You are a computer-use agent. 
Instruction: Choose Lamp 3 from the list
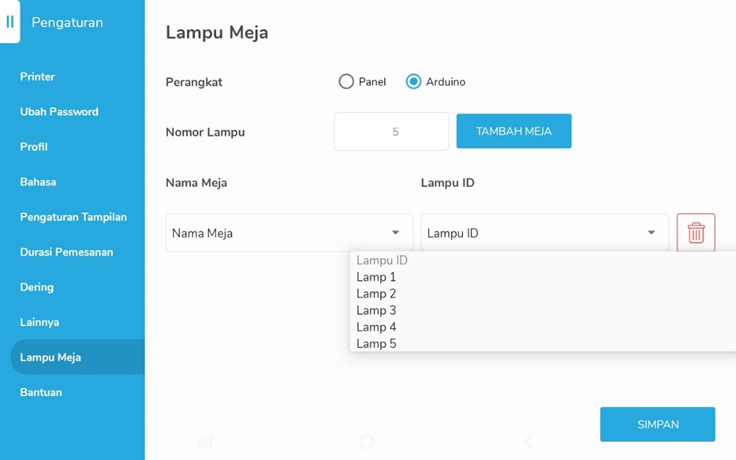(x=376, y=310)
